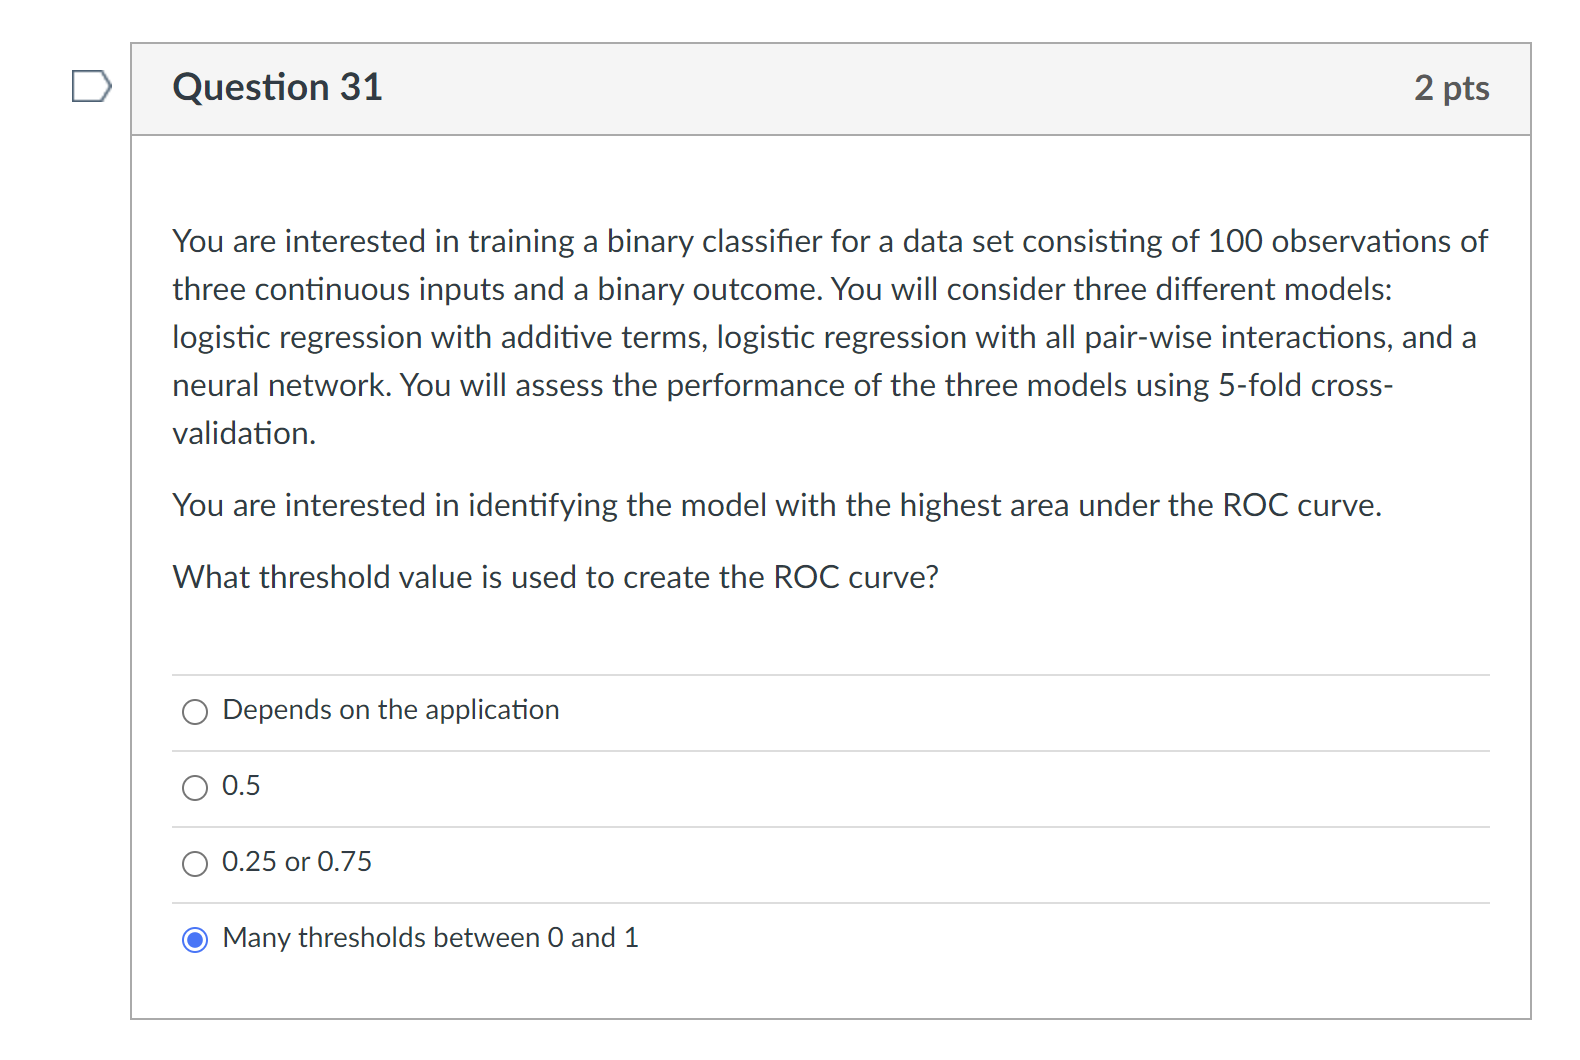Click the '2 pts' points indicator
Screen dimensions: 1580x1060
click(1452, 88)
